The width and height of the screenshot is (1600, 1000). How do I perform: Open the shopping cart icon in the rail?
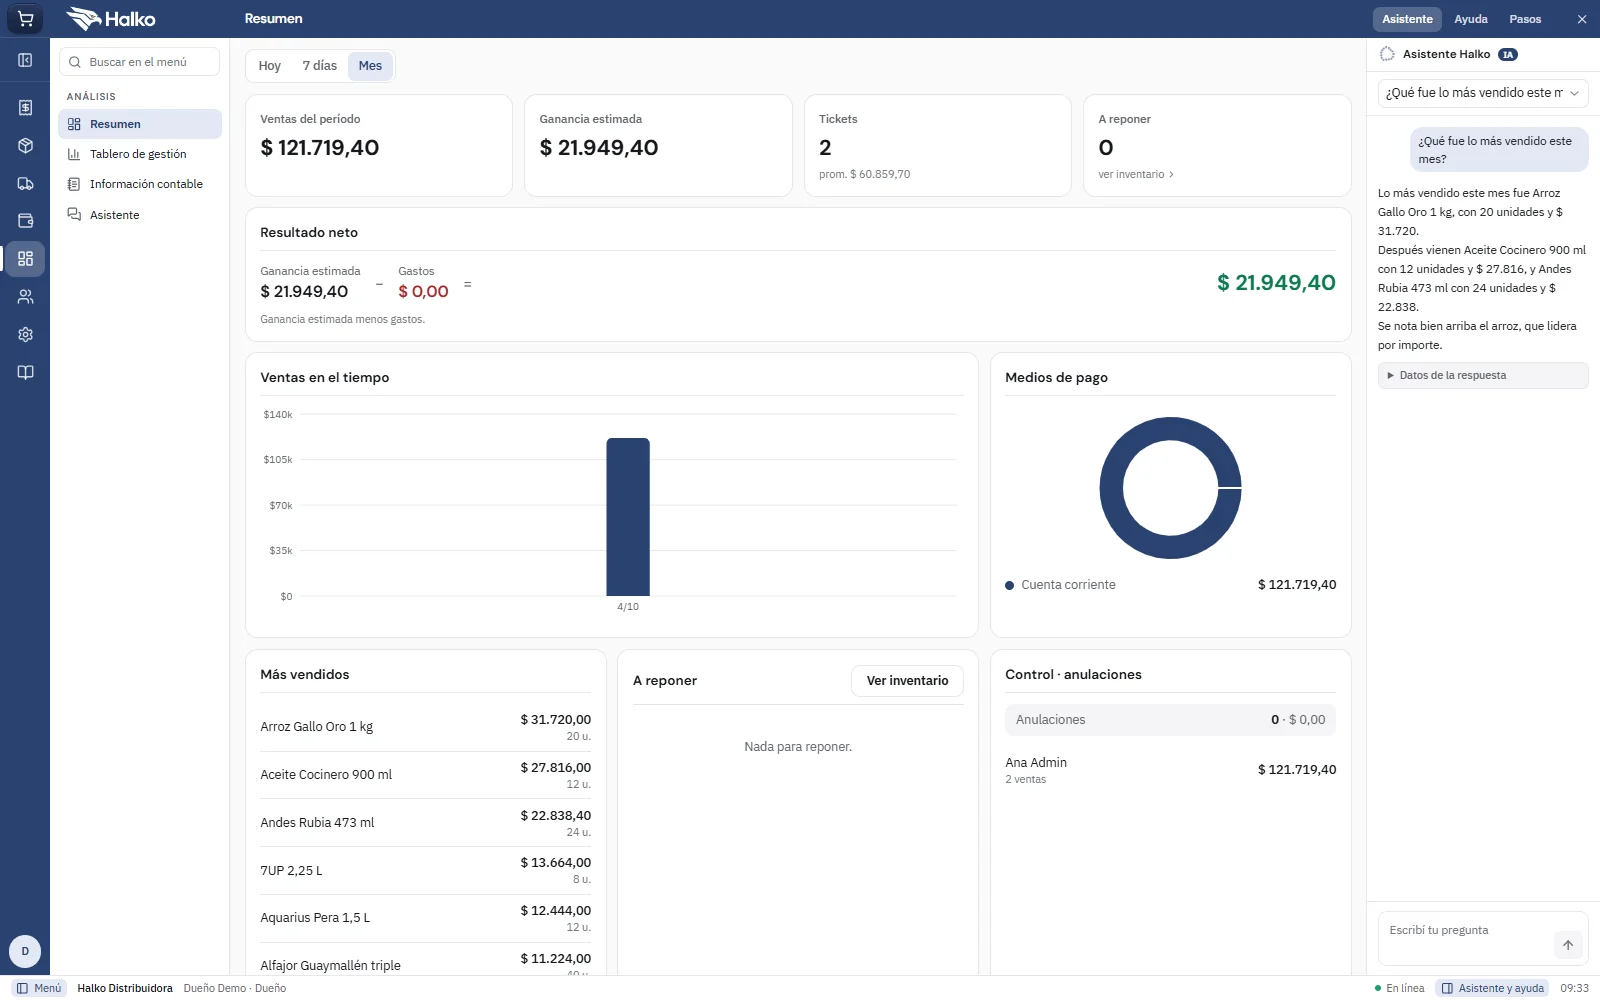(25, 19)
